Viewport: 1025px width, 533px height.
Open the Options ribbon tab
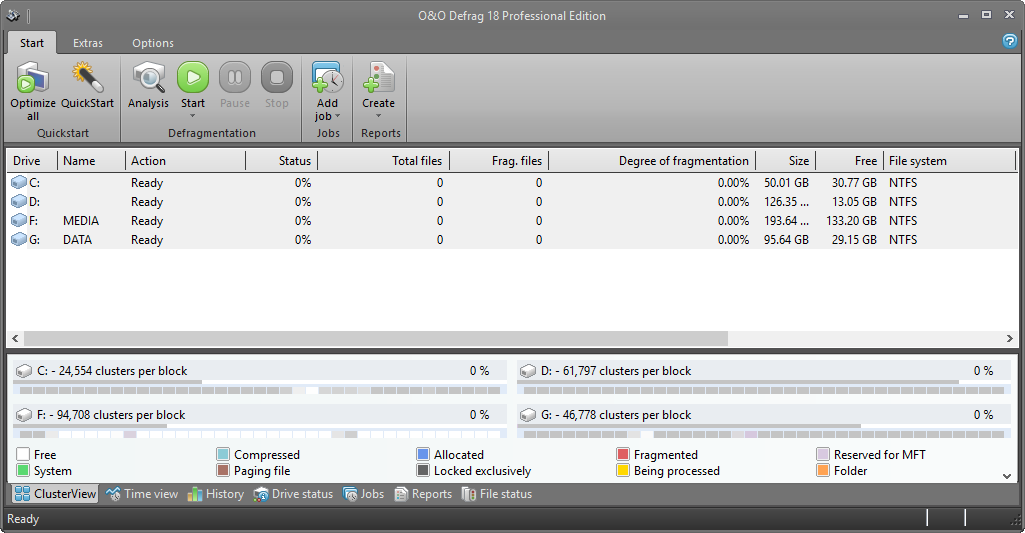tap(153, 43)
